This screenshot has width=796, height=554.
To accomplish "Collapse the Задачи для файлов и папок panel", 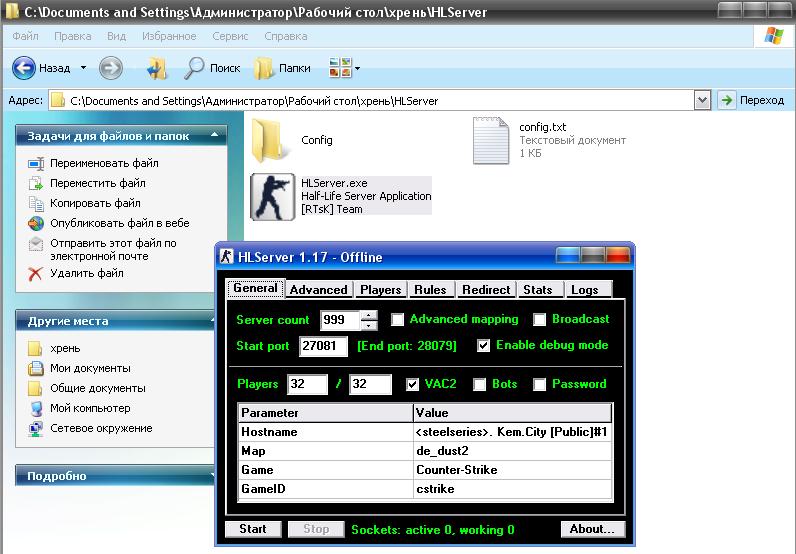I will point(215,135).
